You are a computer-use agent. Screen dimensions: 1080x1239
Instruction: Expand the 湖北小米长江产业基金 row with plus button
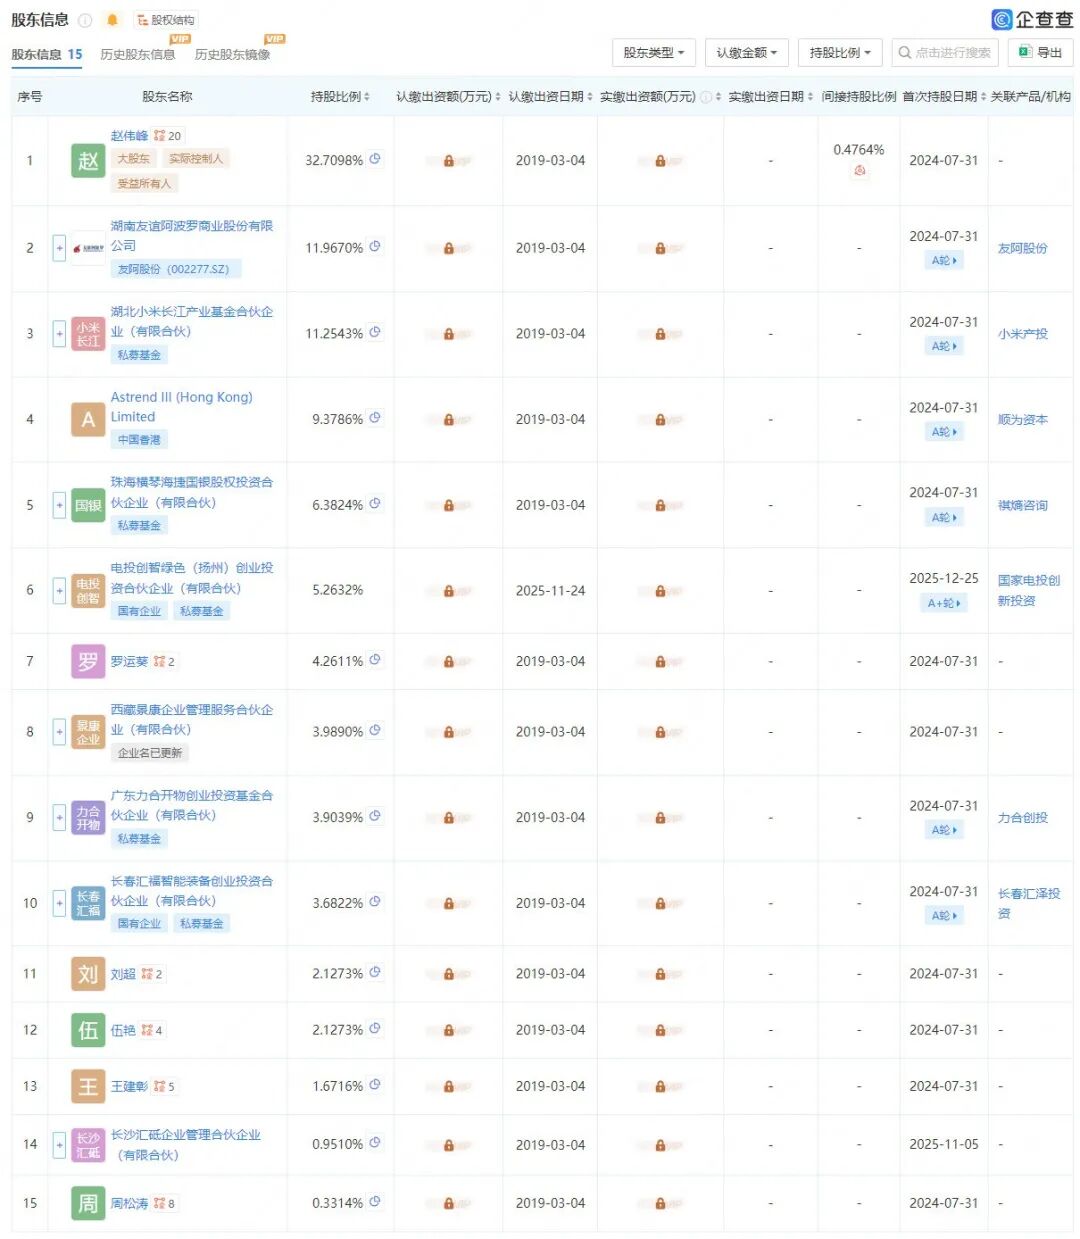click(x=59, y=334)
